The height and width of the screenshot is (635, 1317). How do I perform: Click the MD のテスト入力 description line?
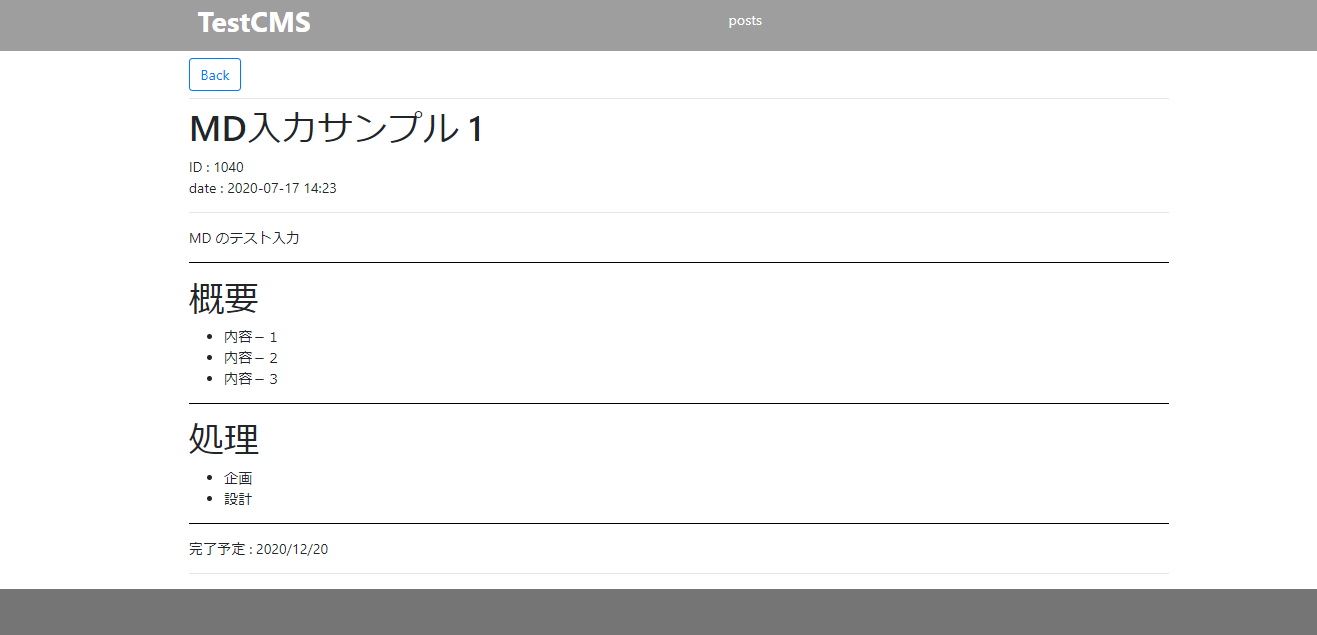point(243,238)
